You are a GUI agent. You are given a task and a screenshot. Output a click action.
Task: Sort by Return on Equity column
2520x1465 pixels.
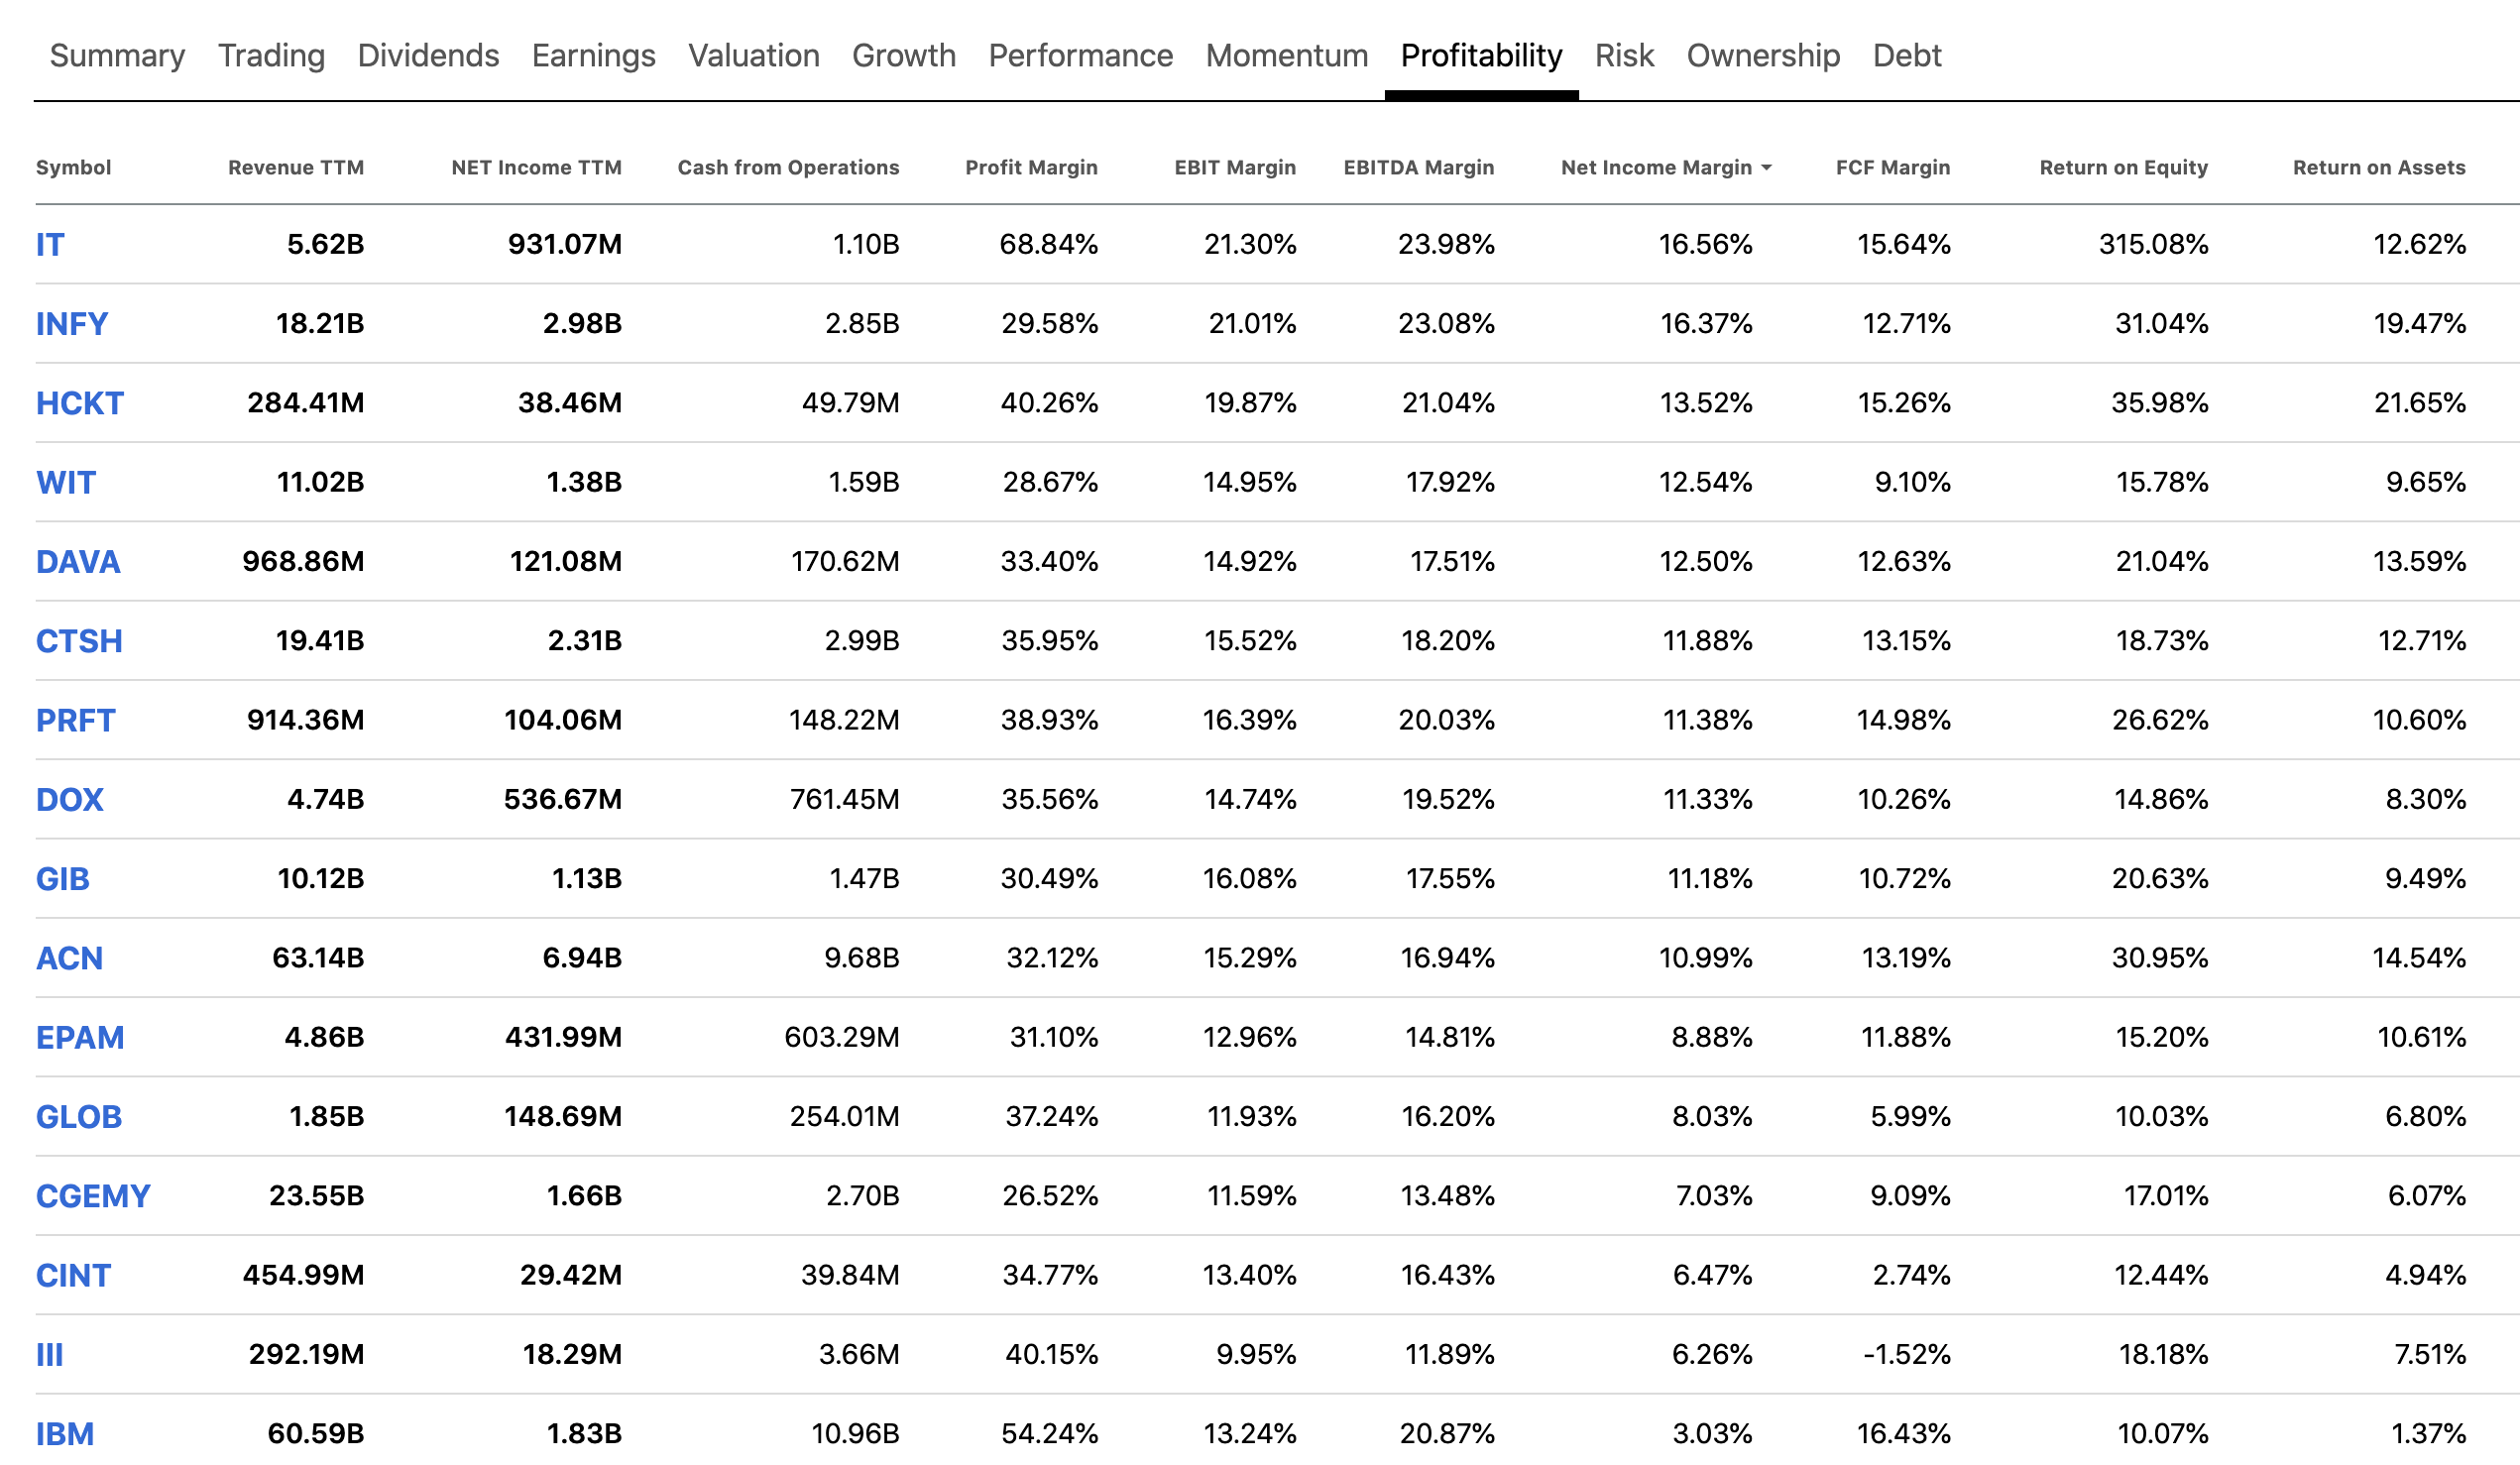[2123, 167]
